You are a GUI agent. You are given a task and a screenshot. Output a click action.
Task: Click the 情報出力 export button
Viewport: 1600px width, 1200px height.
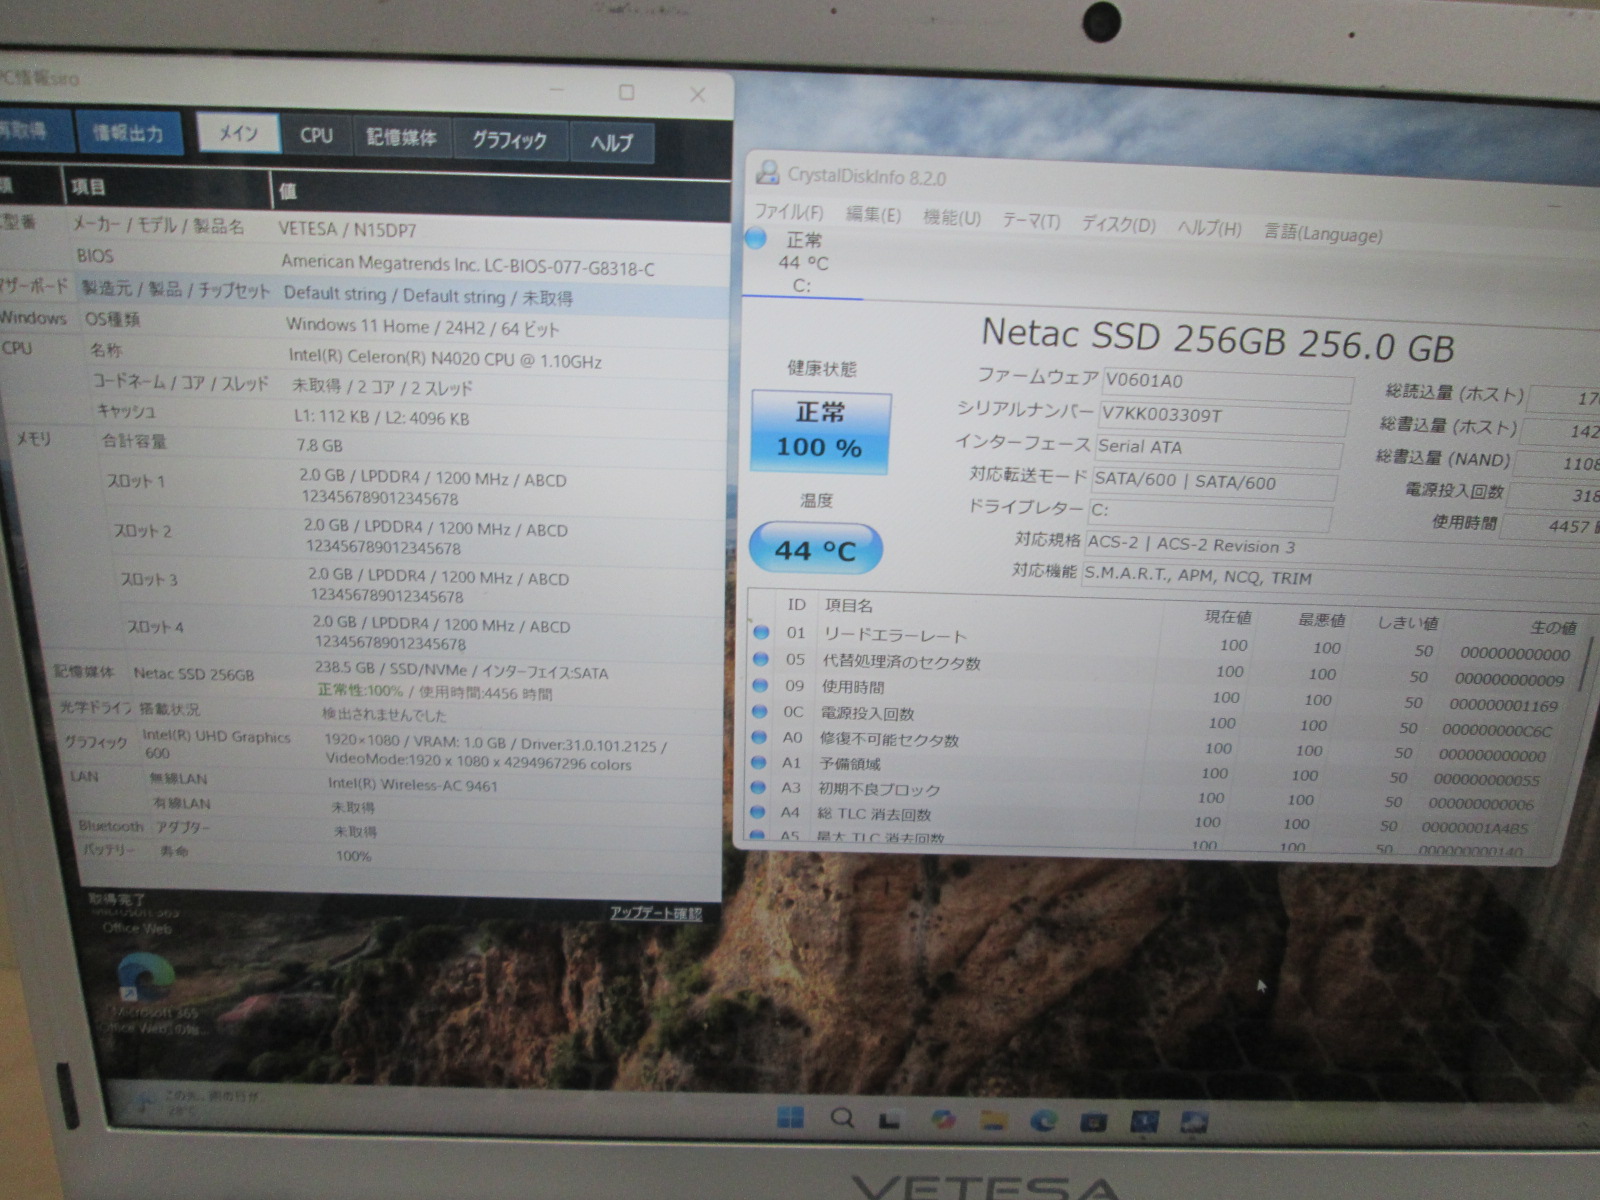pyautogui.click(x=129, y=133)
